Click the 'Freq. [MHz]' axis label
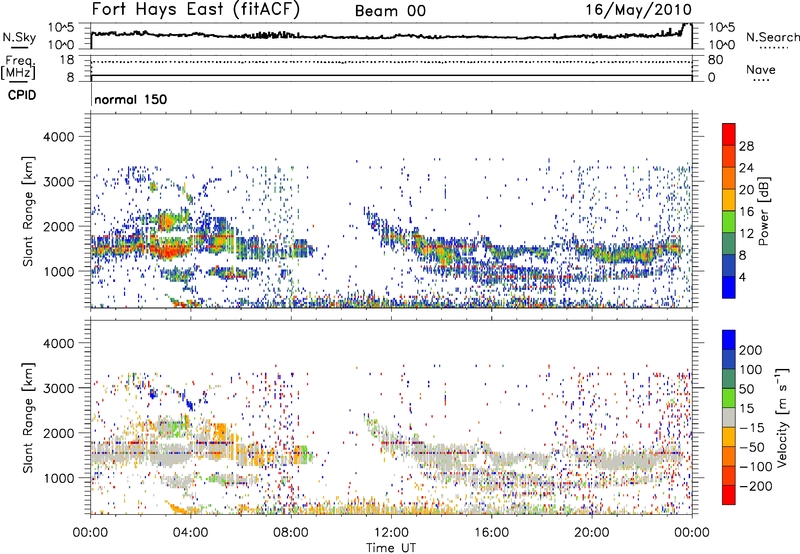 click(18, 67)
